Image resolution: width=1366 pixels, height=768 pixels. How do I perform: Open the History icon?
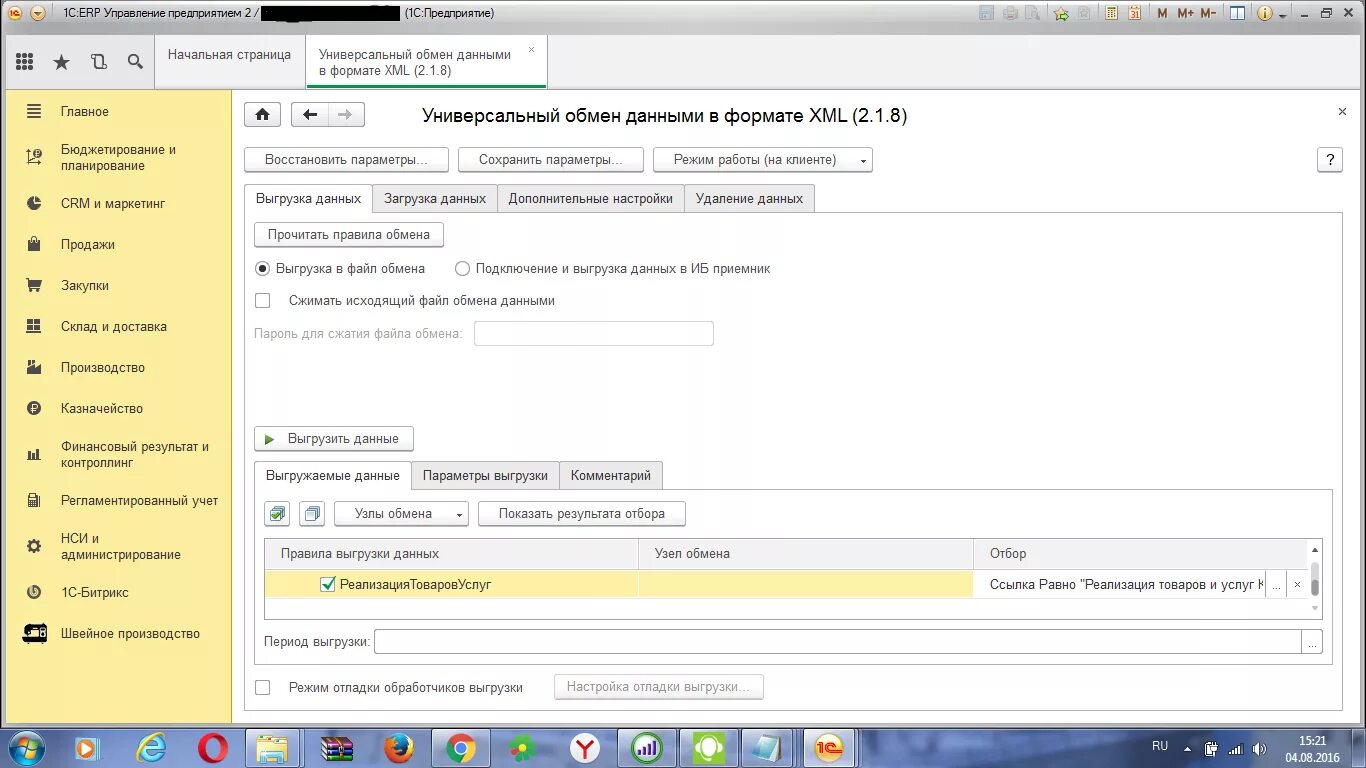pos(98,62)
